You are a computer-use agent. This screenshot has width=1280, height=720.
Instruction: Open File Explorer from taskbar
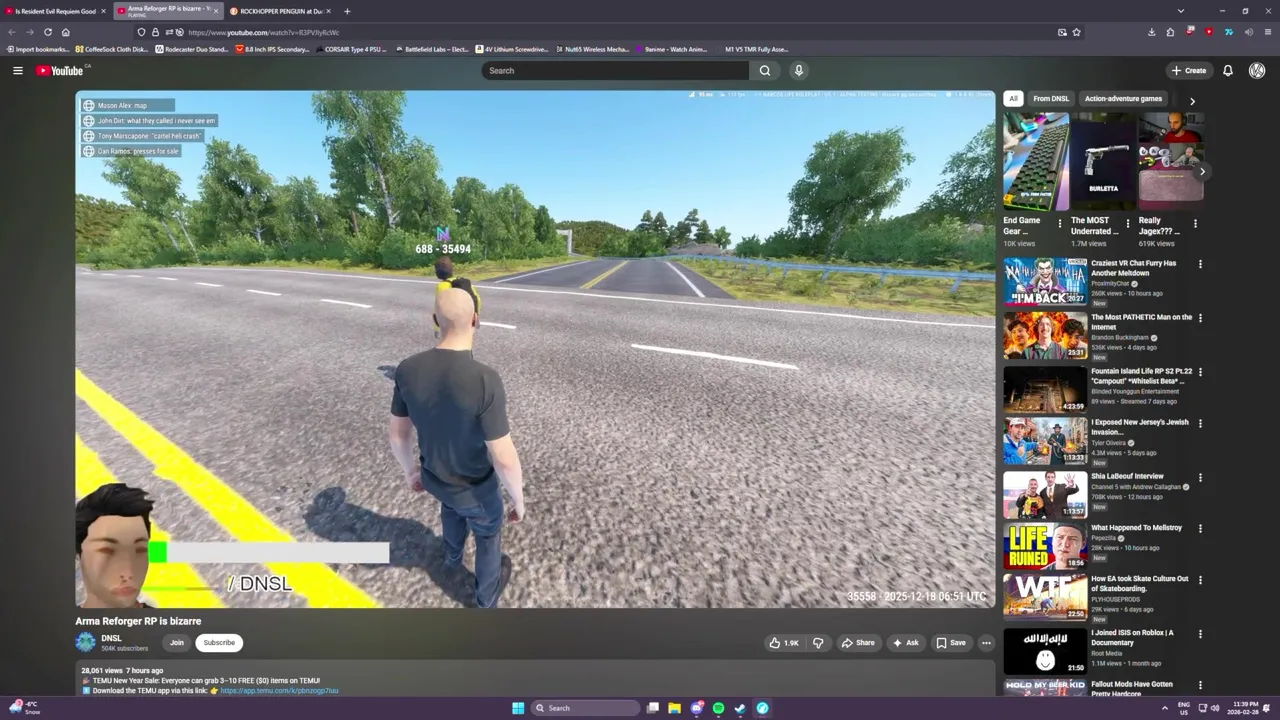pyautogui.click(x=675, y=708)
